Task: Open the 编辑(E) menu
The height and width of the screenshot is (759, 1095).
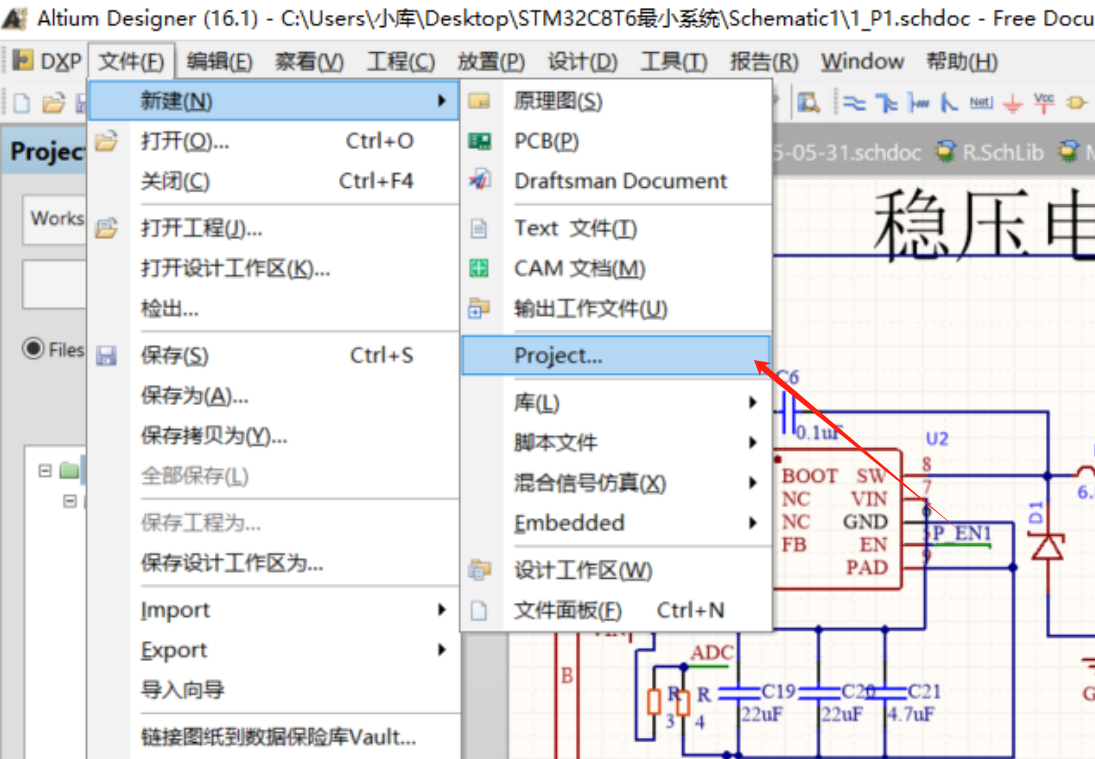Action: (x=219, y=61)
